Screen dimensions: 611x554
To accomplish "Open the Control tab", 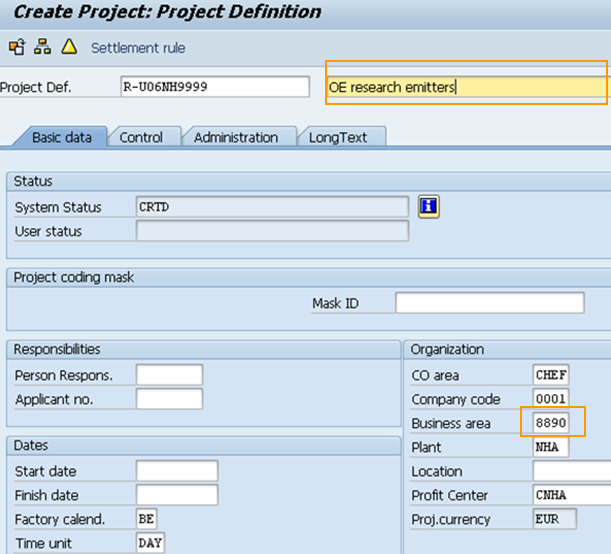I will [x=142, y=137].
